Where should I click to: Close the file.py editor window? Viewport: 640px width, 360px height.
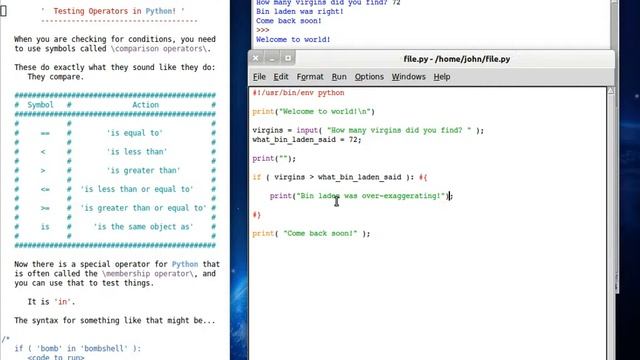256,58
